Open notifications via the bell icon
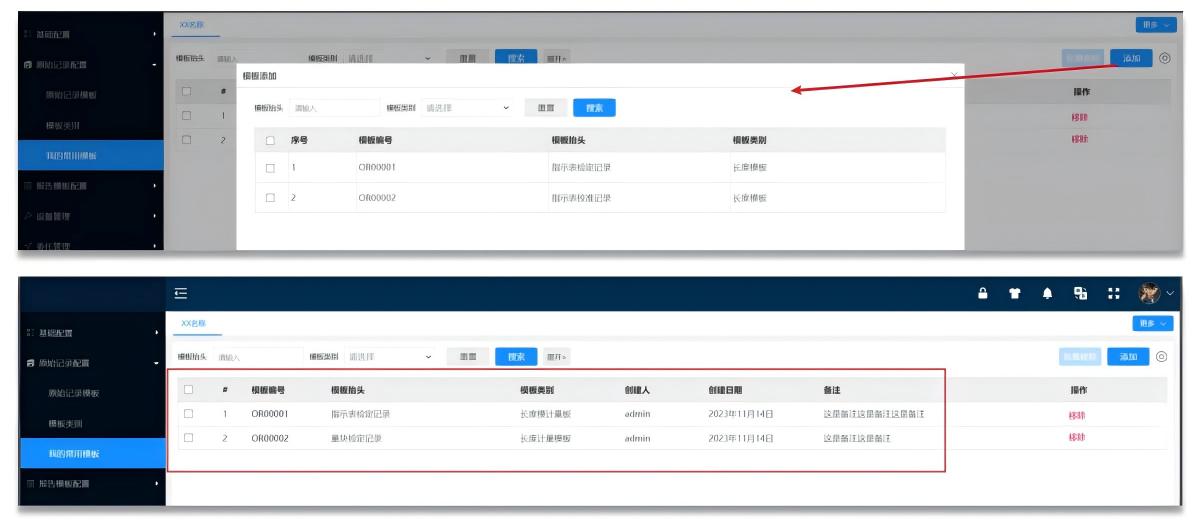 (x=1048, y=293)
